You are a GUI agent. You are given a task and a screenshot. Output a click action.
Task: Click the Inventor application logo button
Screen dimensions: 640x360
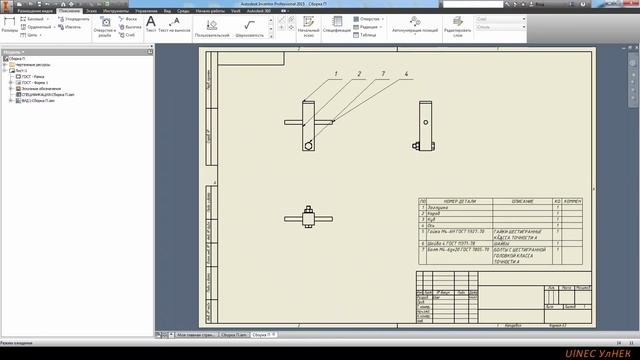[6, 6]
